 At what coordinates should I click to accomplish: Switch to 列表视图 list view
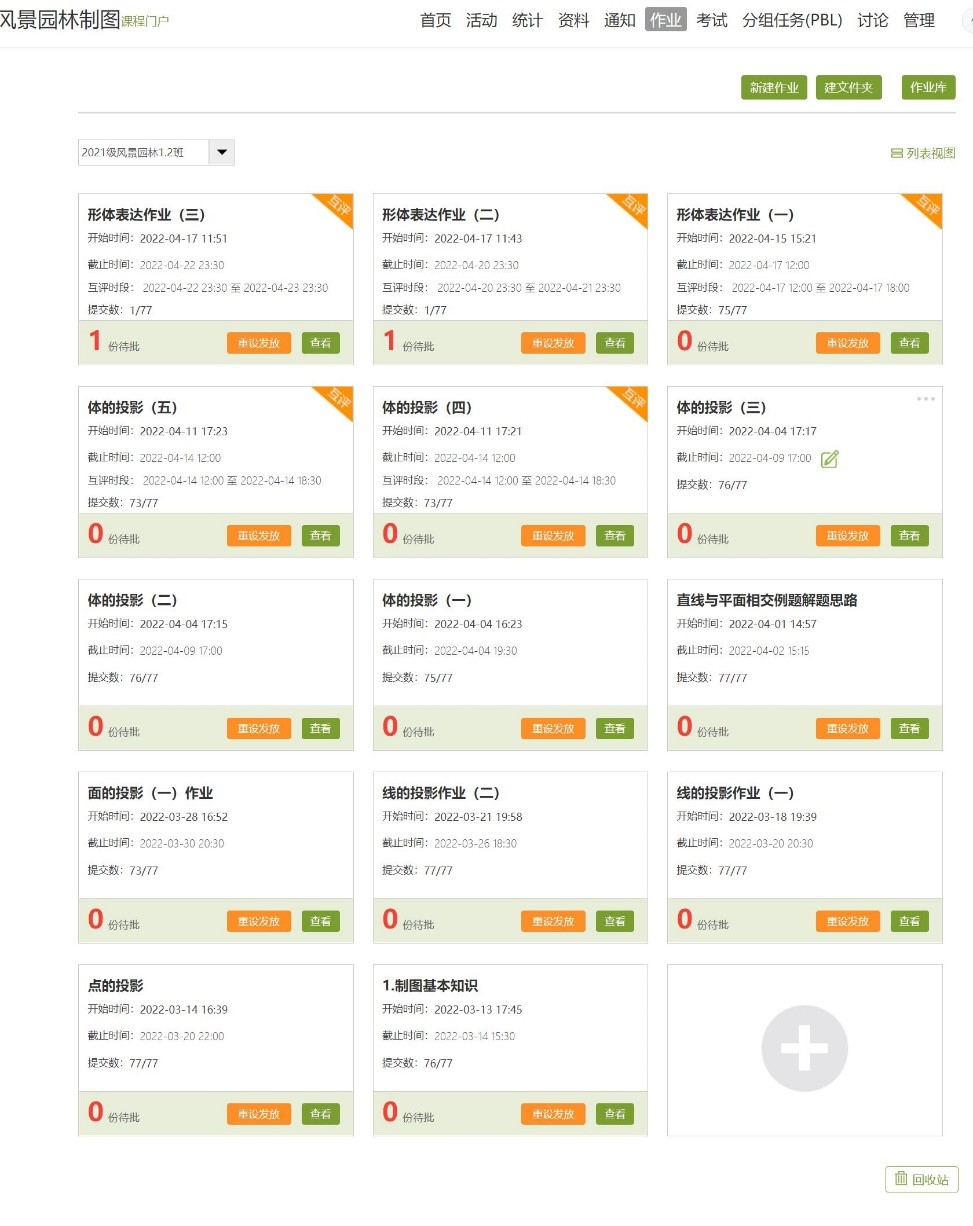click(923, 153)
